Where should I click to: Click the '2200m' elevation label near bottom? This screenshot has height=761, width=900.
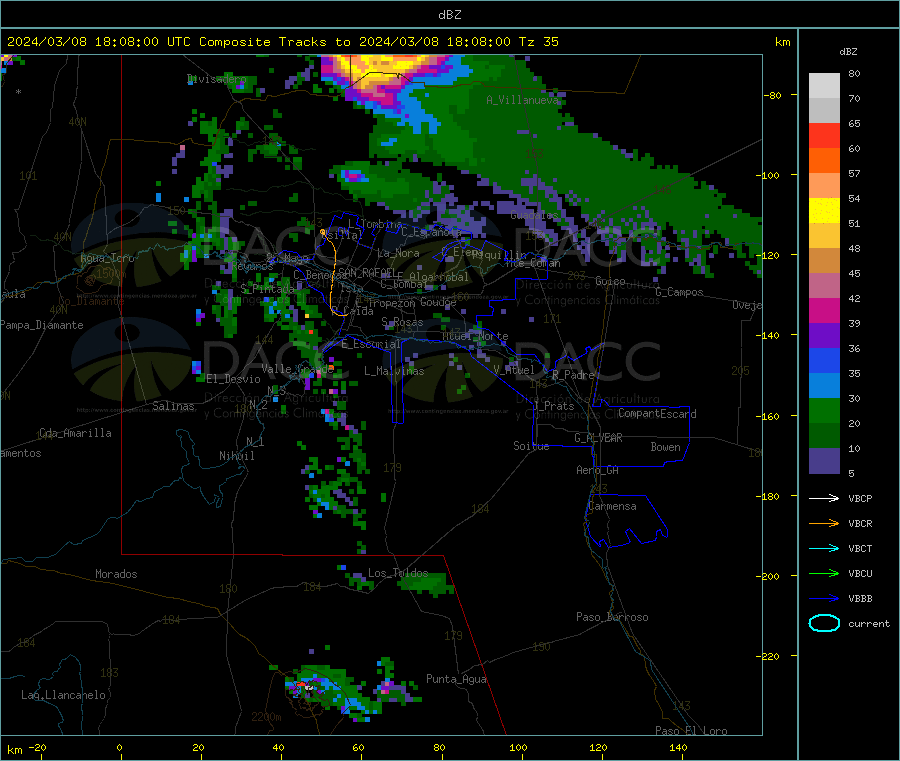point(266,717)
